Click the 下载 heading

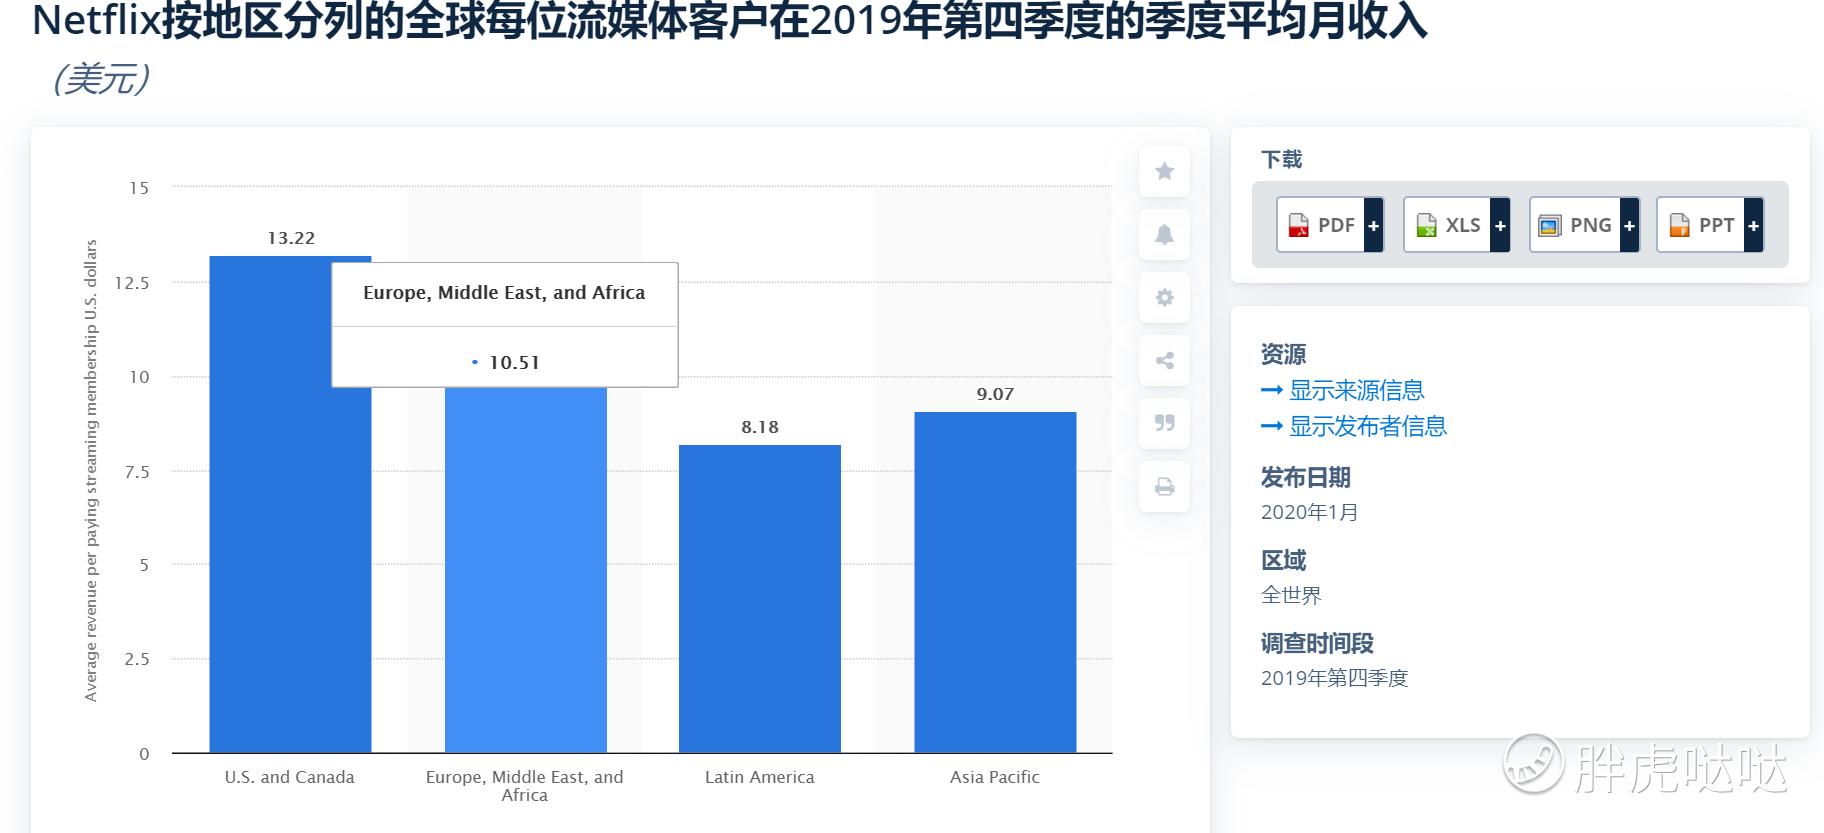pyautogui.click(x=1281, y=160)
